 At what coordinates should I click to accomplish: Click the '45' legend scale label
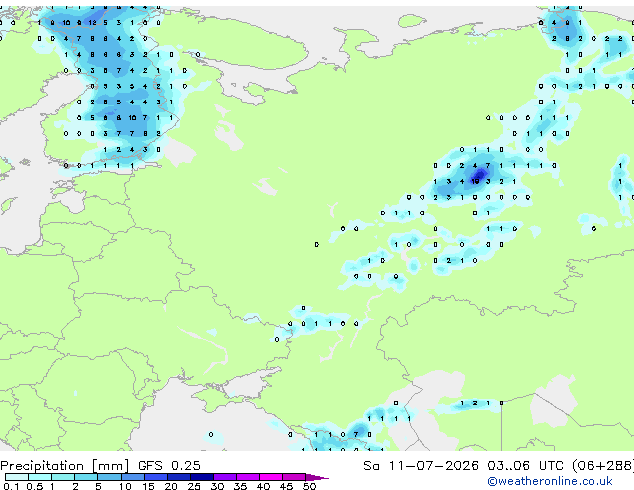click(x=286, y=486)
